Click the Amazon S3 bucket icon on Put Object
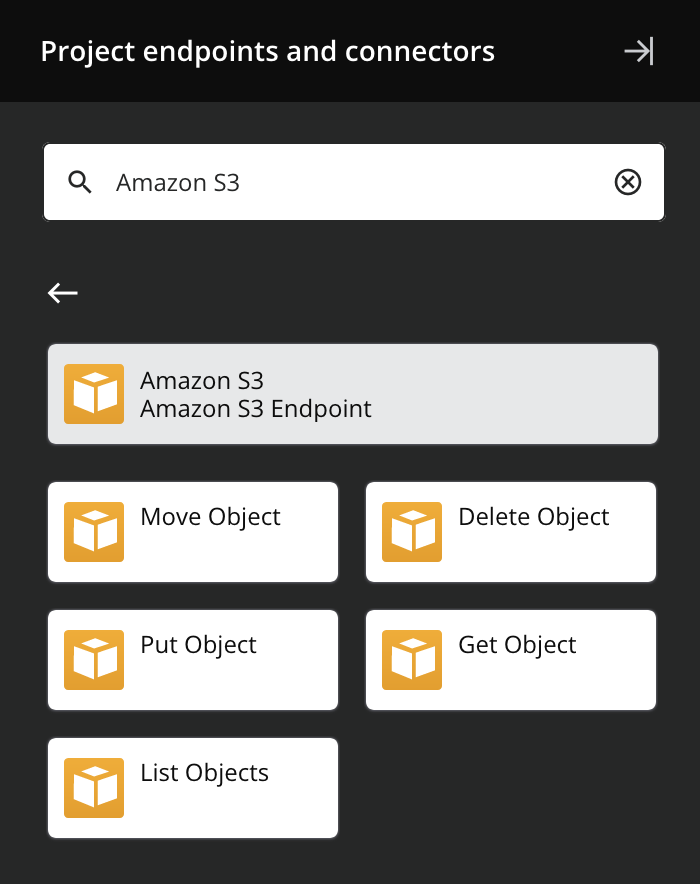 click(x=93, y=659)
